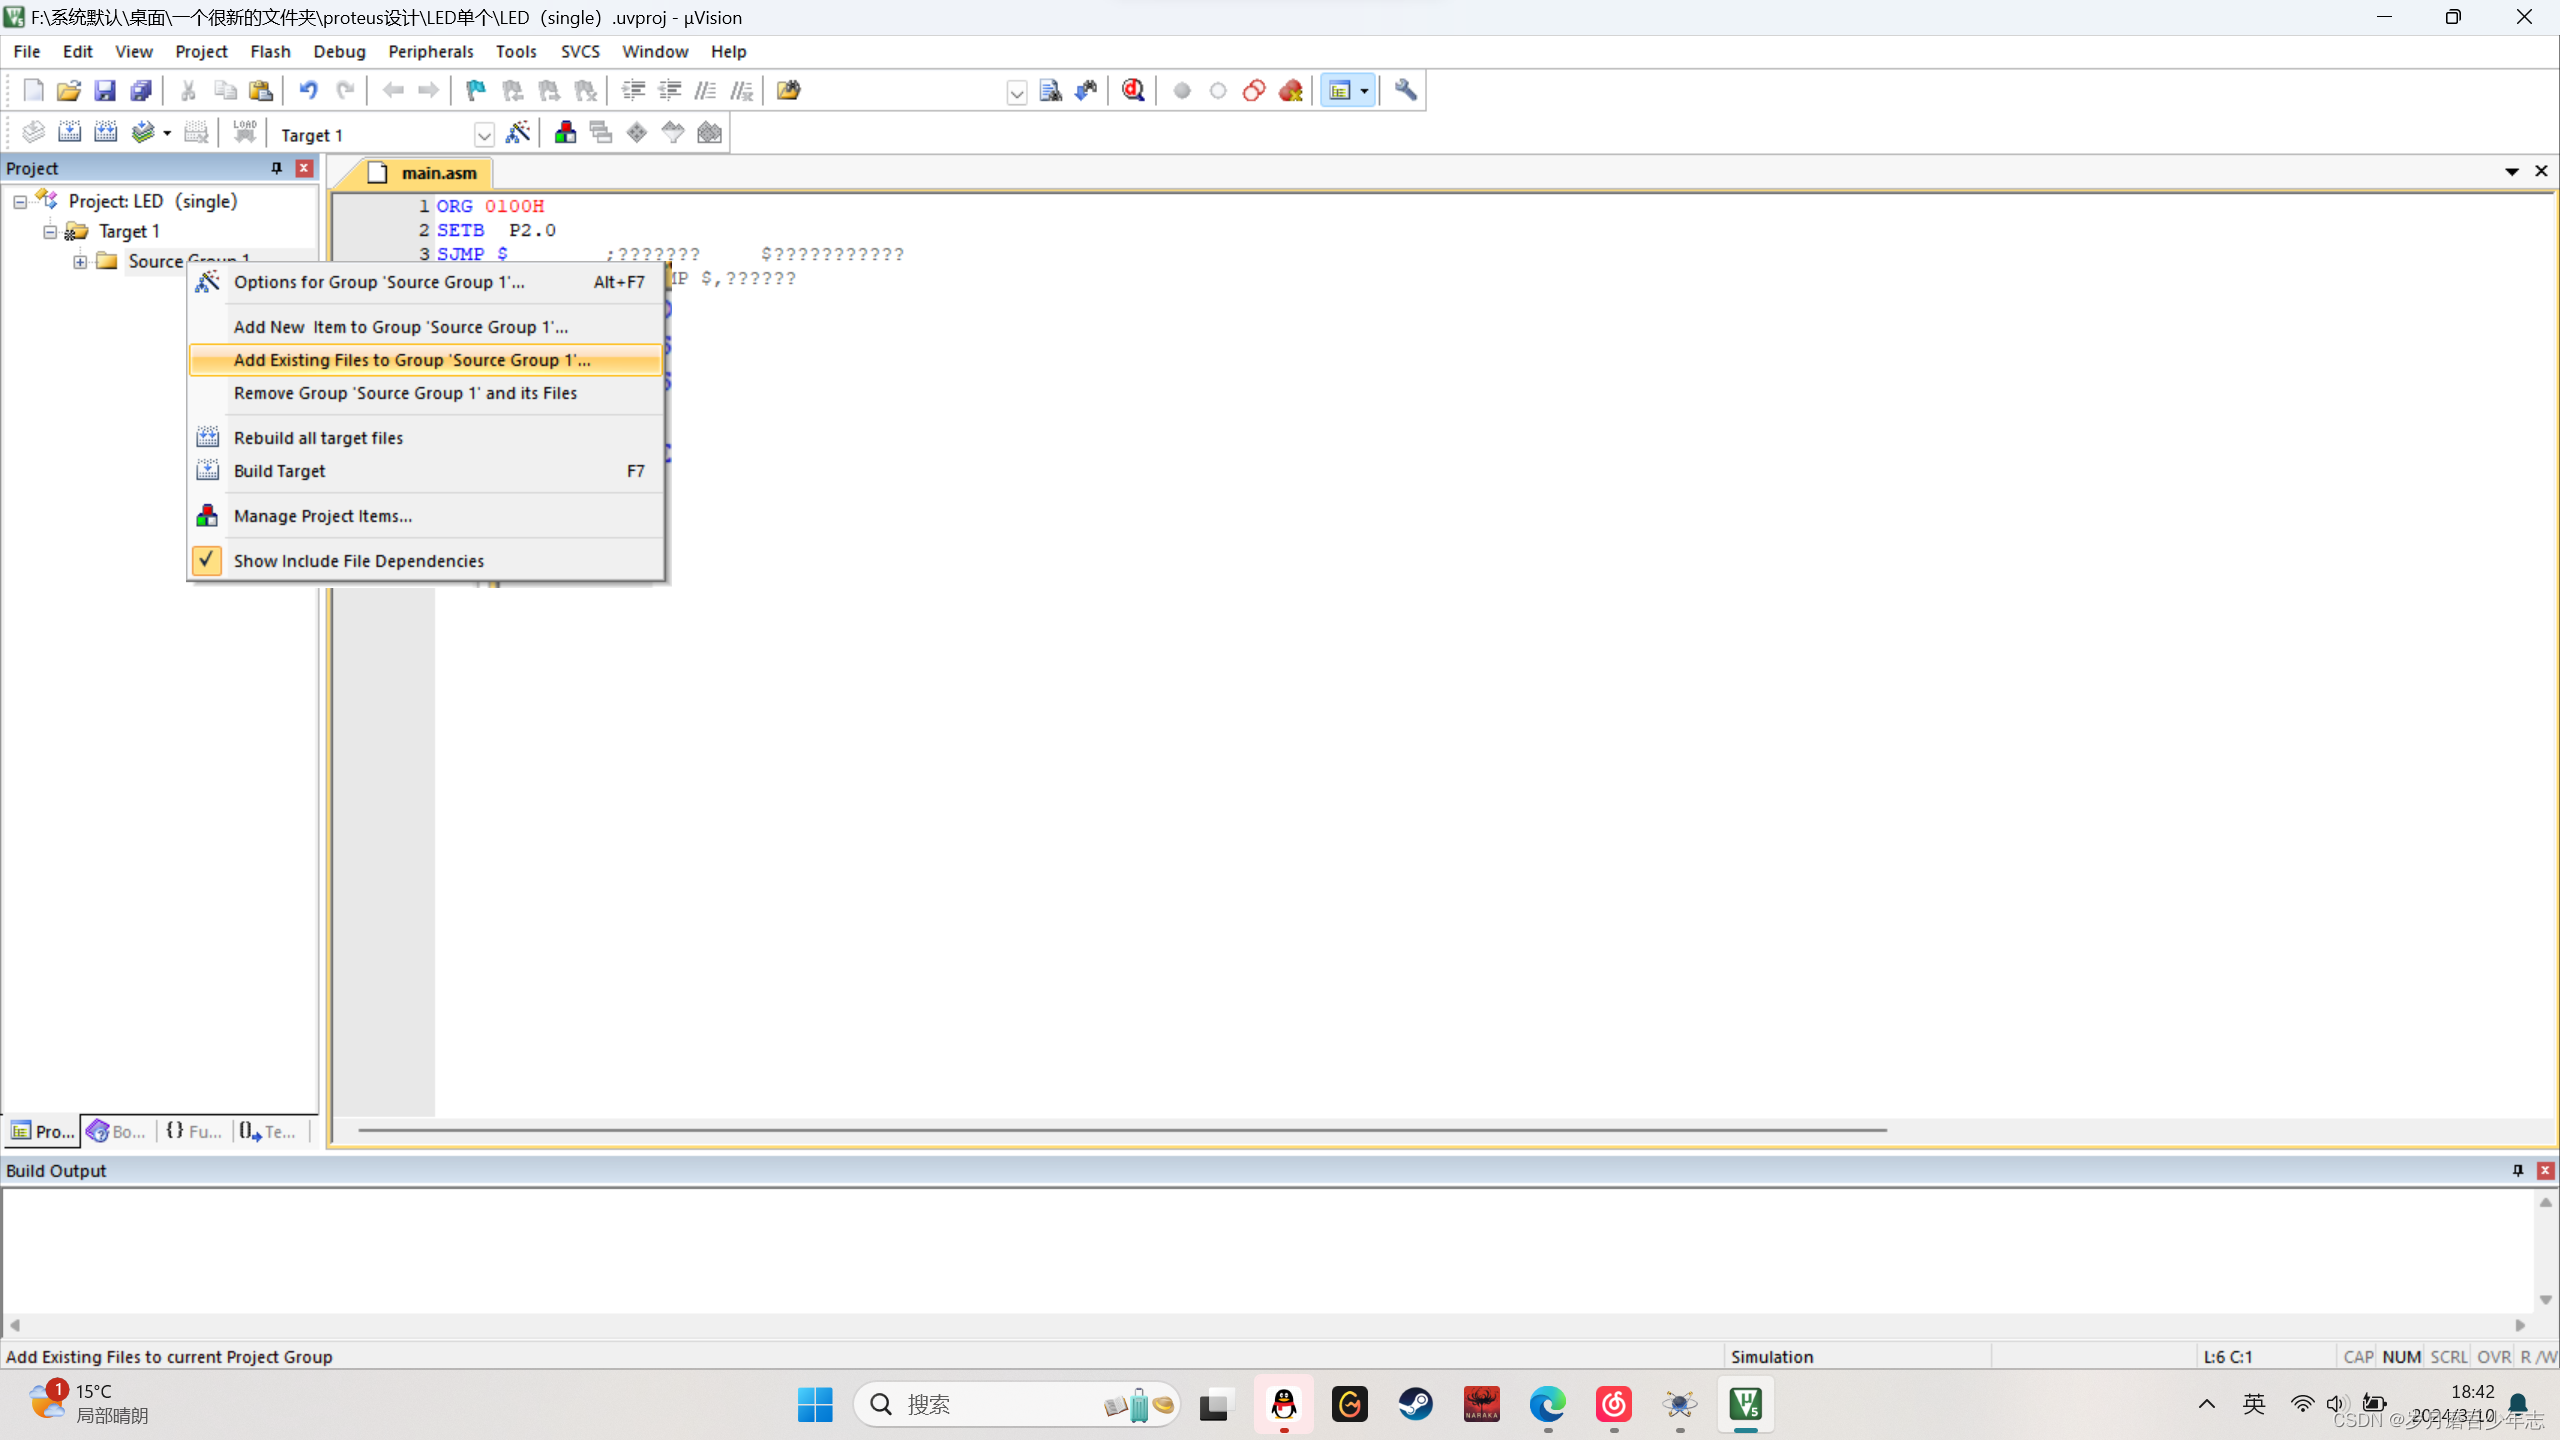Find in Files folder icon
Screen dimensions: 2560x1440
(x=789, y=91)
